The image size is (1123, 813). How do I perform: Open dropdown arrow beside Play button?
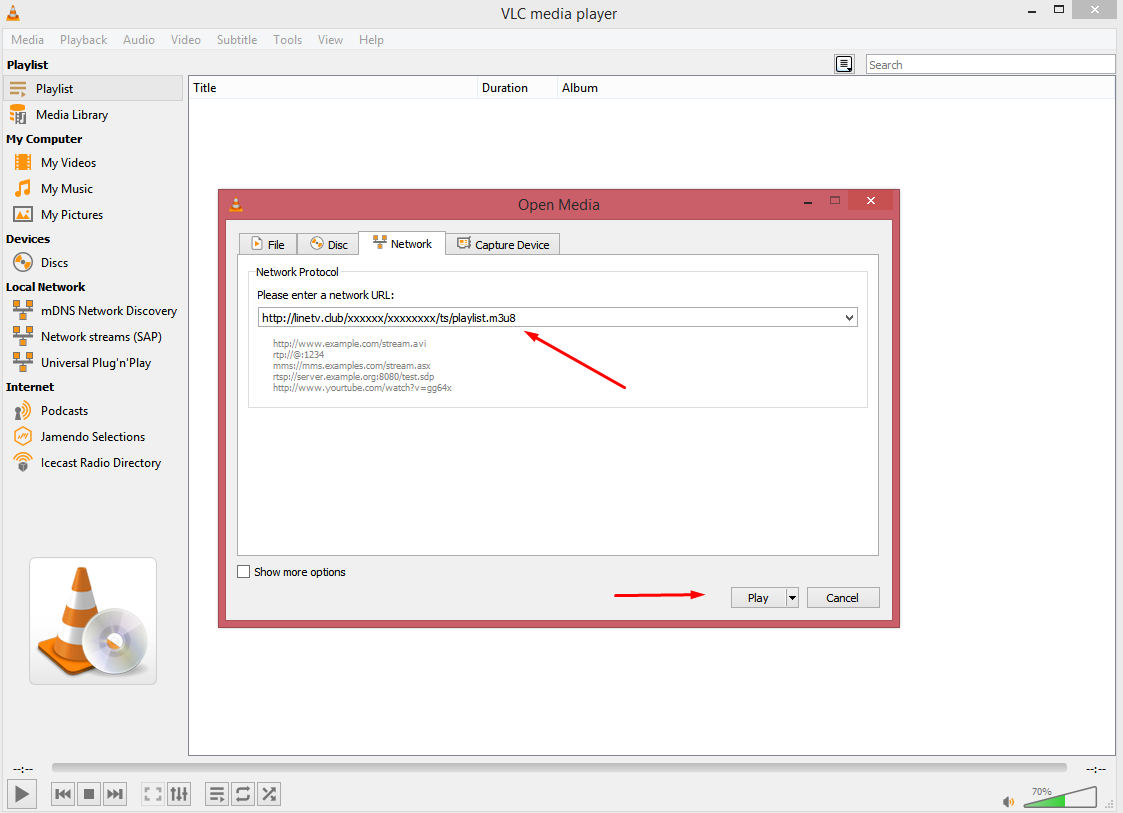coord(792,597)
